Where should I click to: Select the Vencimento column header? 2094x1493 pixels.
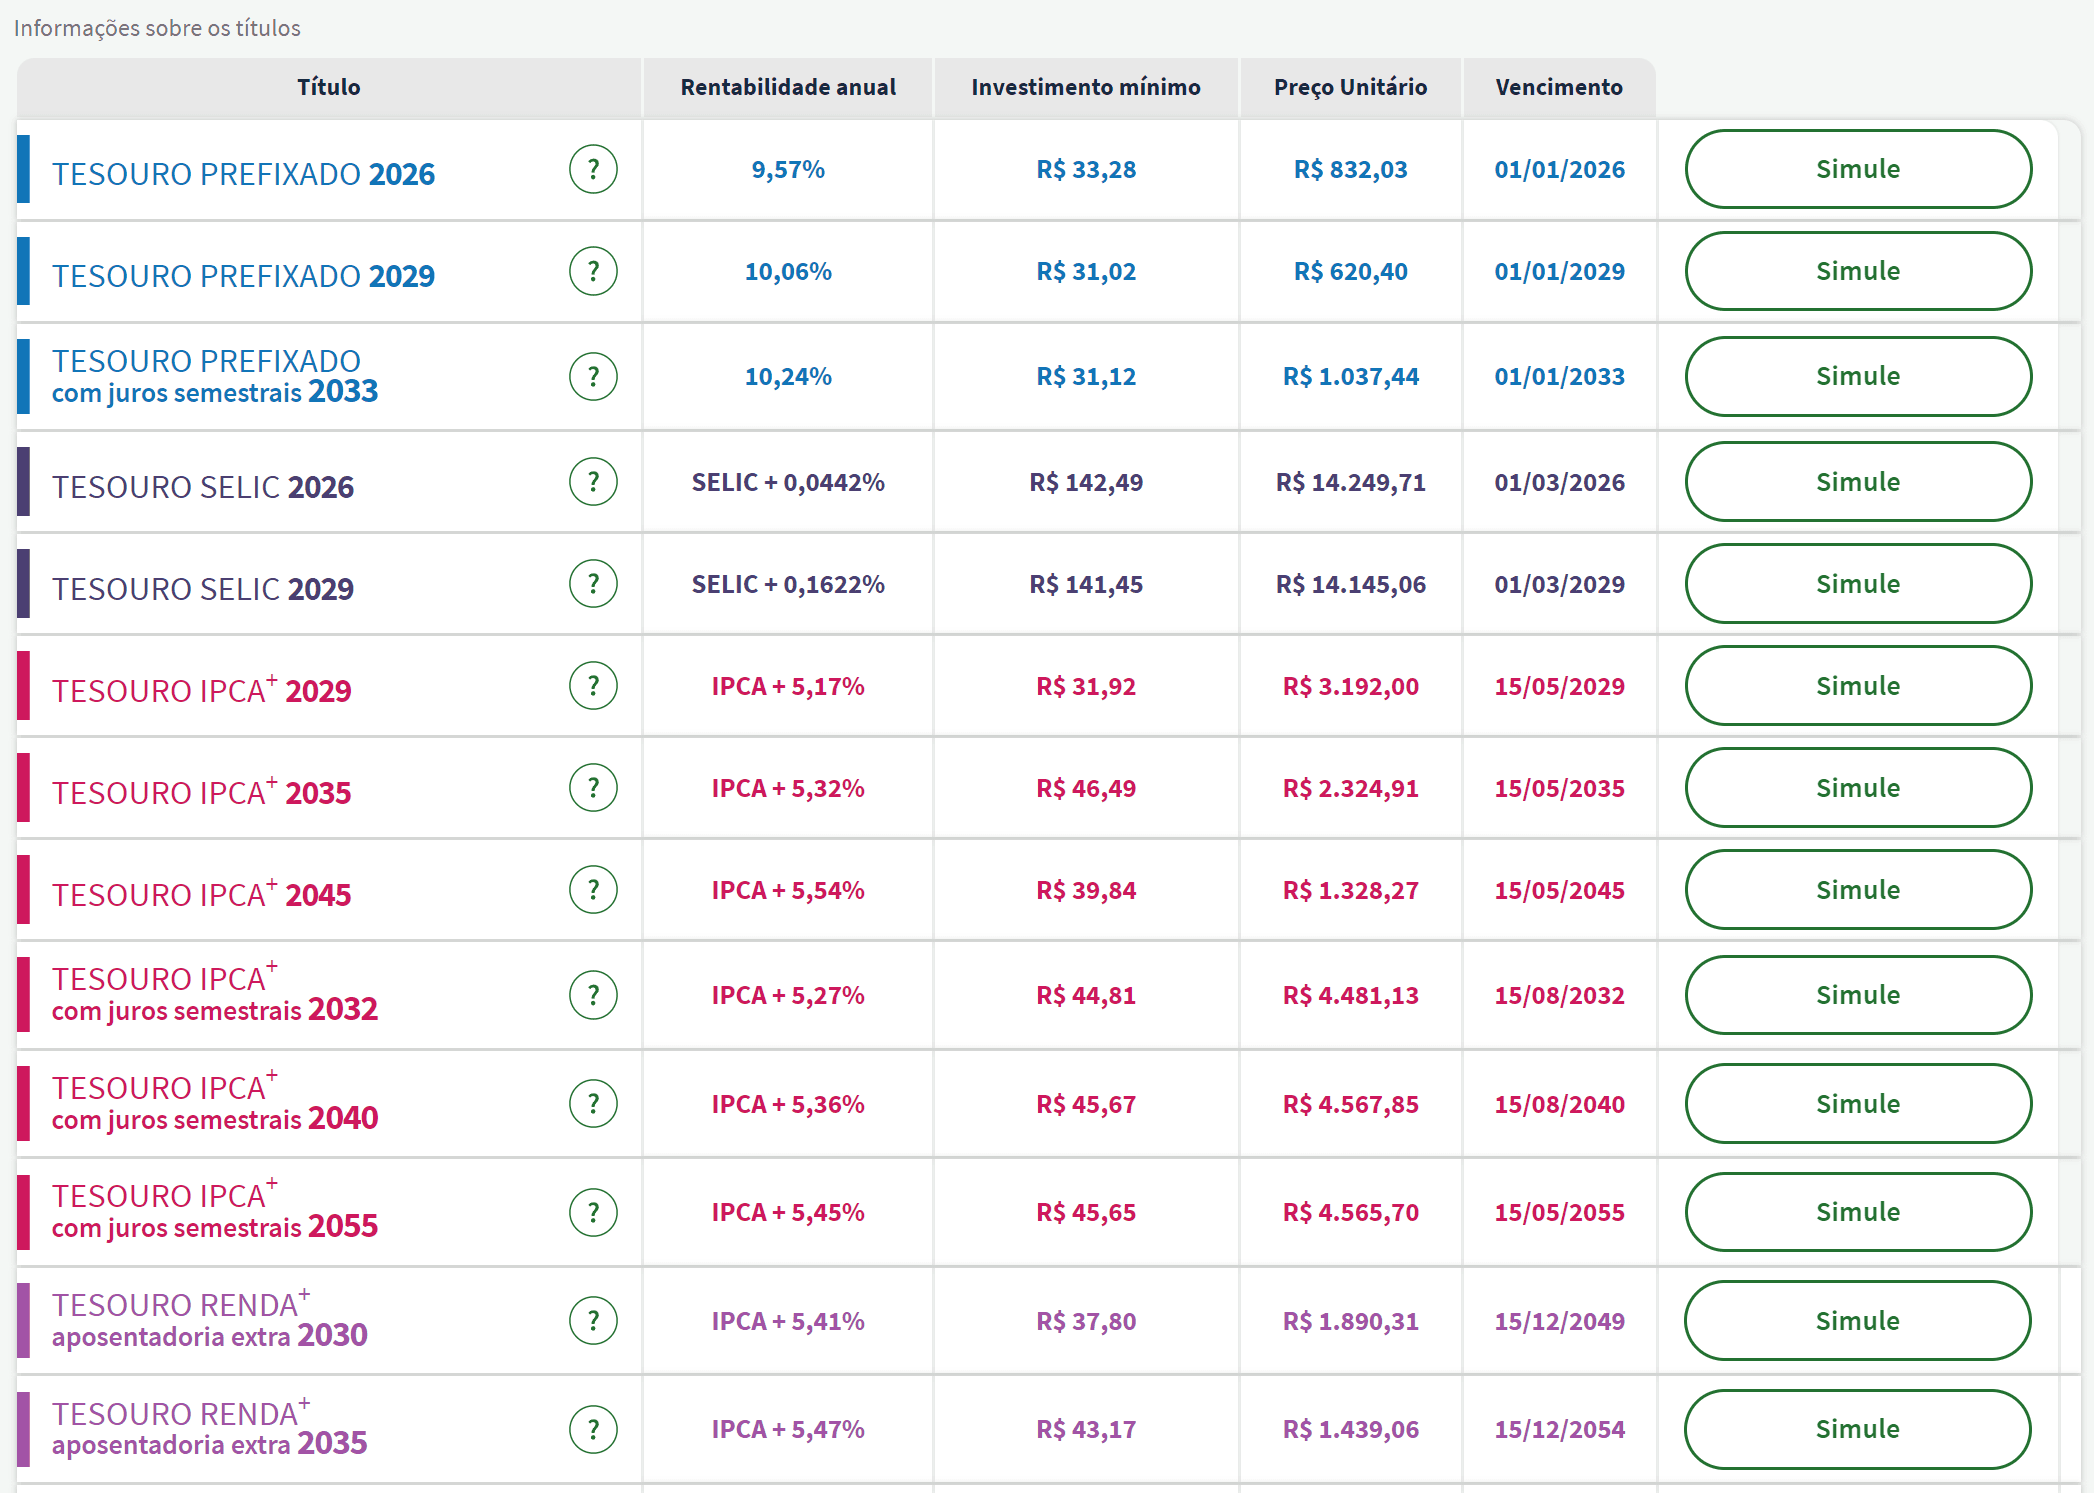click(1559, 87)
